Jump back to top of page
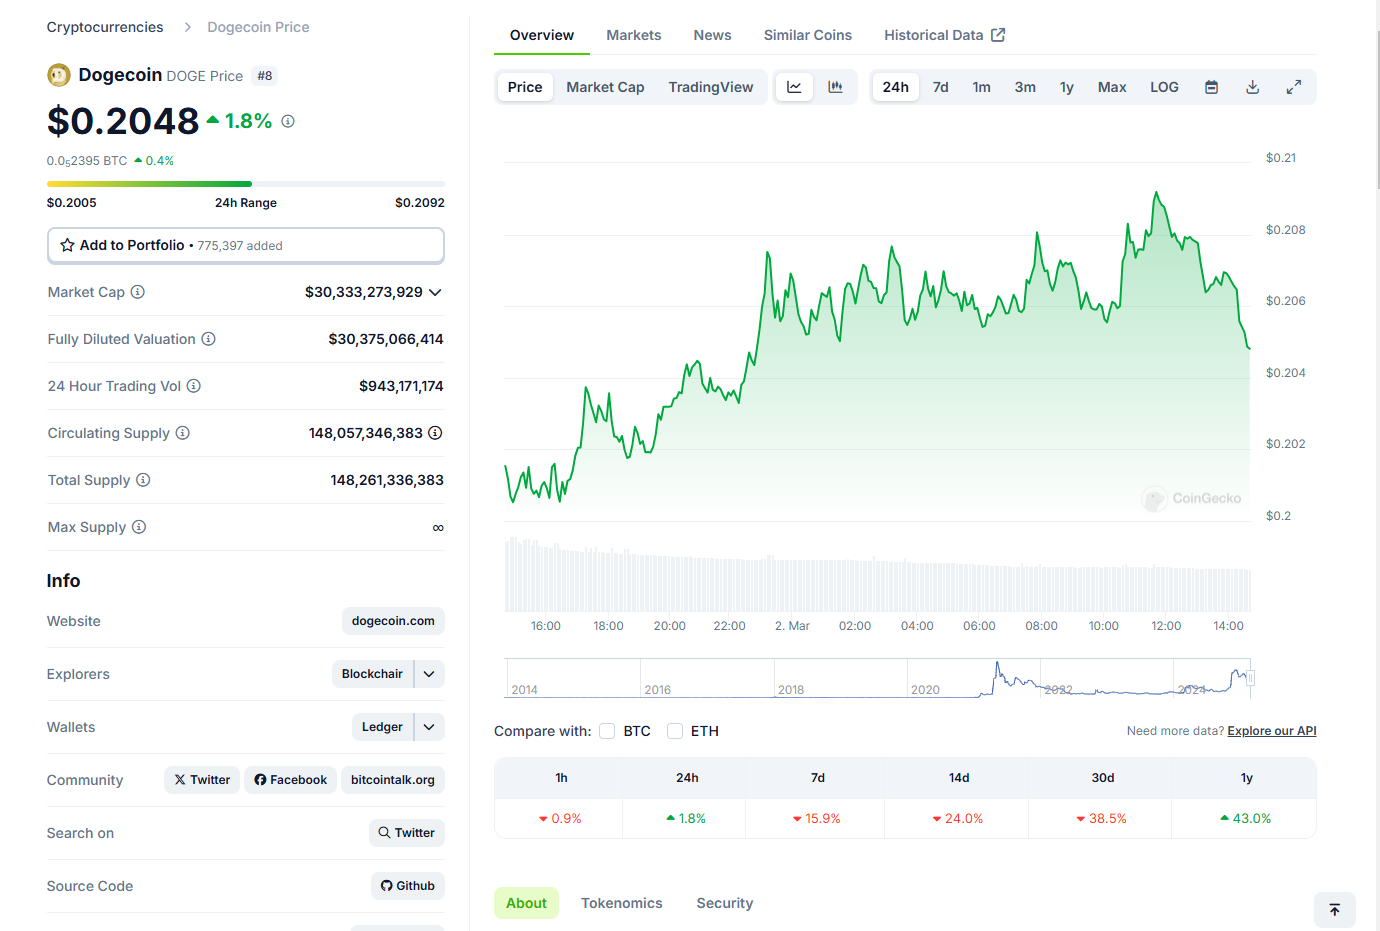The image size is (1380, 931). click(1335, 910)
